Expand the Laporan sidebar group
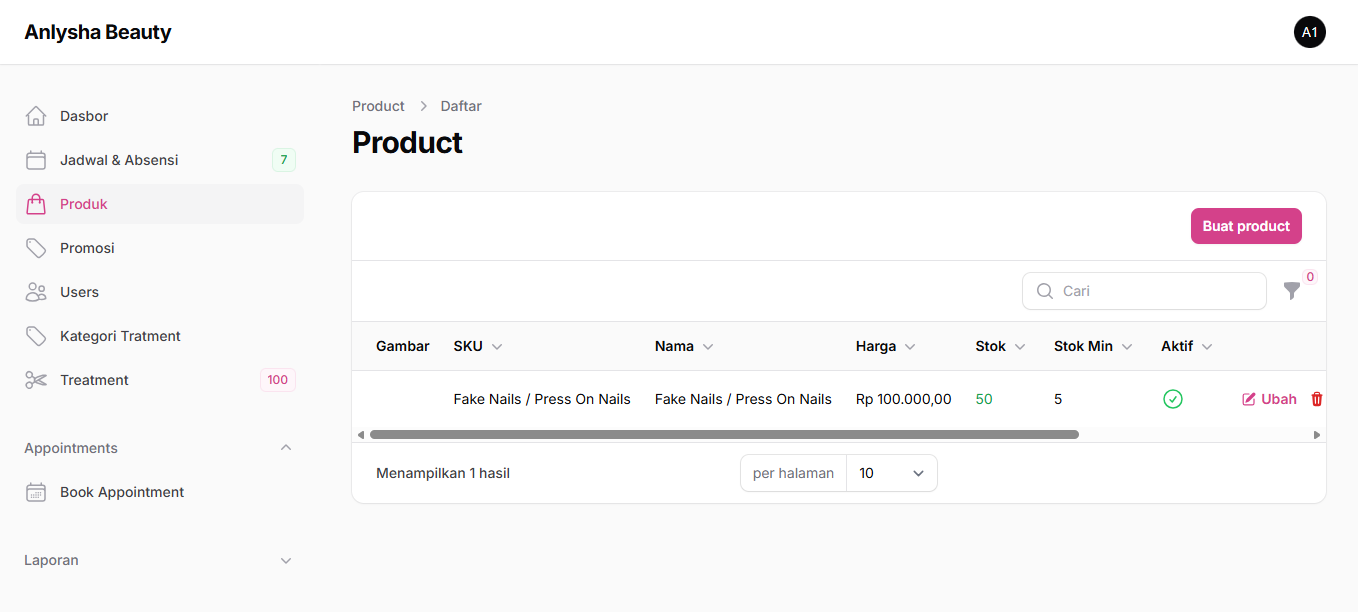 click(x=286, y=560)
